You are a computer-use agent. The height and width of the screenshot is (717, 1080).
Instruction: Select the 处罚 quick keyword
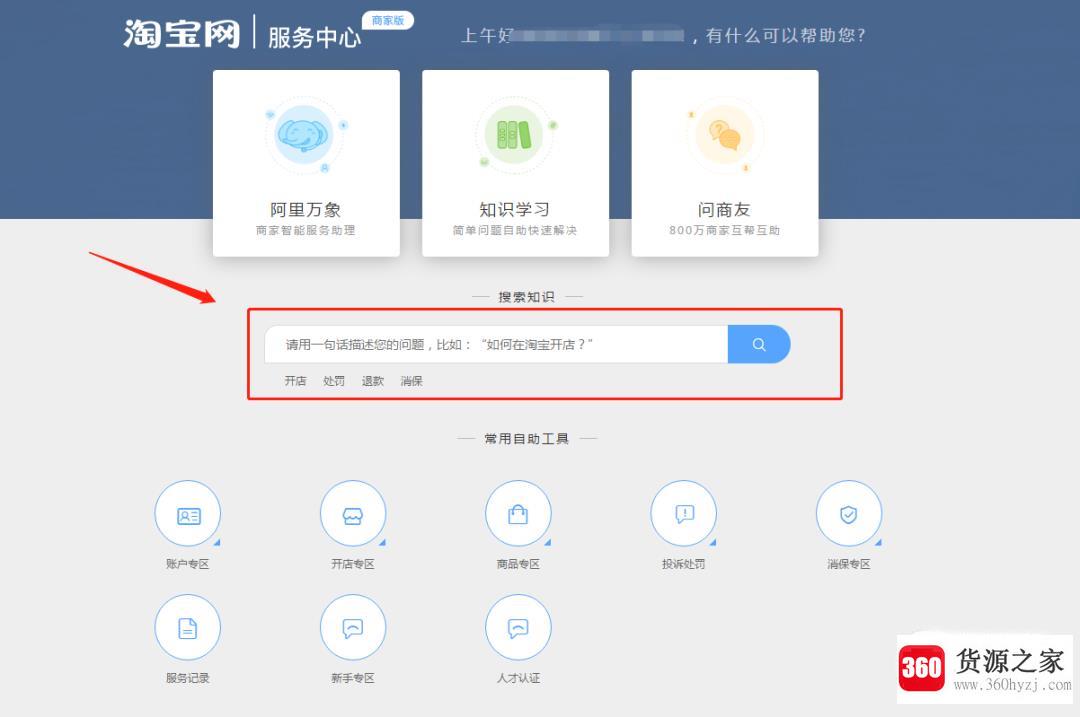[334, 381]
